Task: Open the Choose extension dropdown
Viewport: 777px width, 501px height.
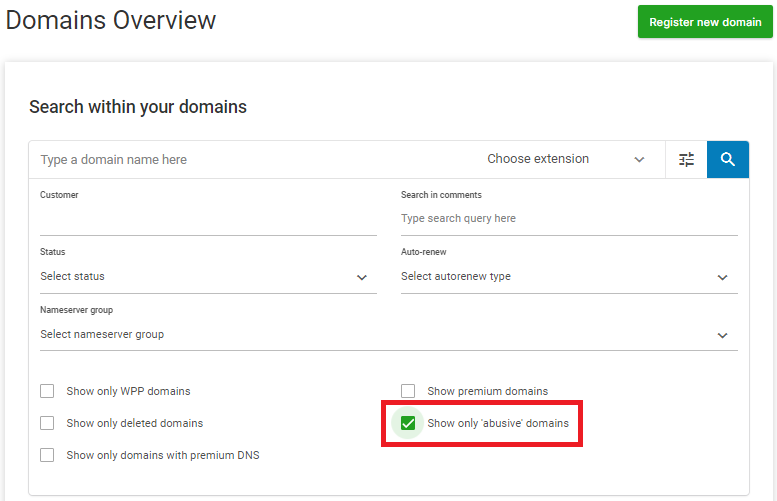Action: point(566,159)
